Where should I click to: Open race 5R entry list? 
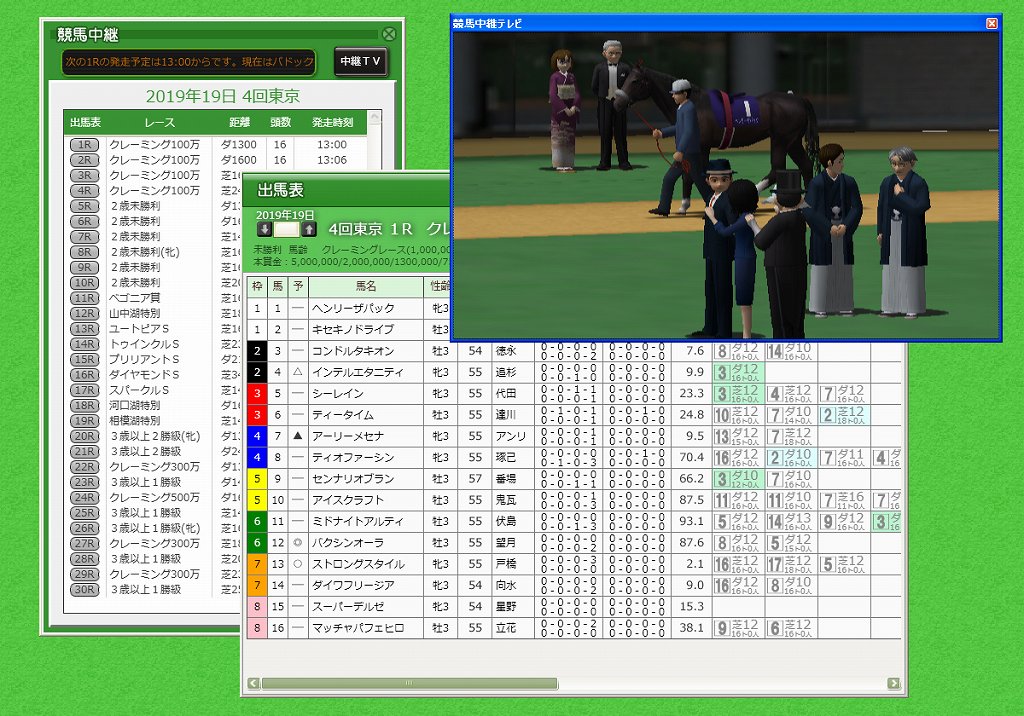point(85,206)
